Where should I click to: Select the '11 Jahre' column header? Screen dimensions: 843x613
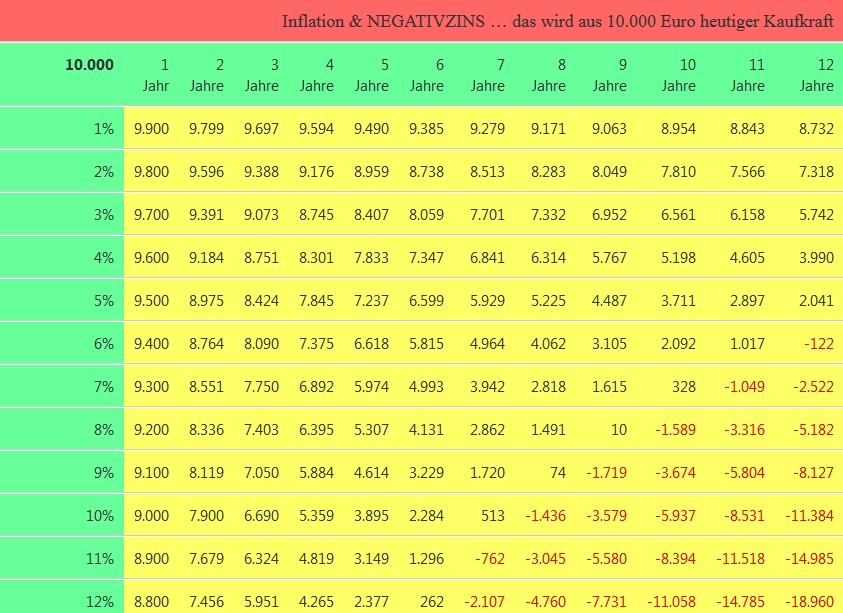747,75
